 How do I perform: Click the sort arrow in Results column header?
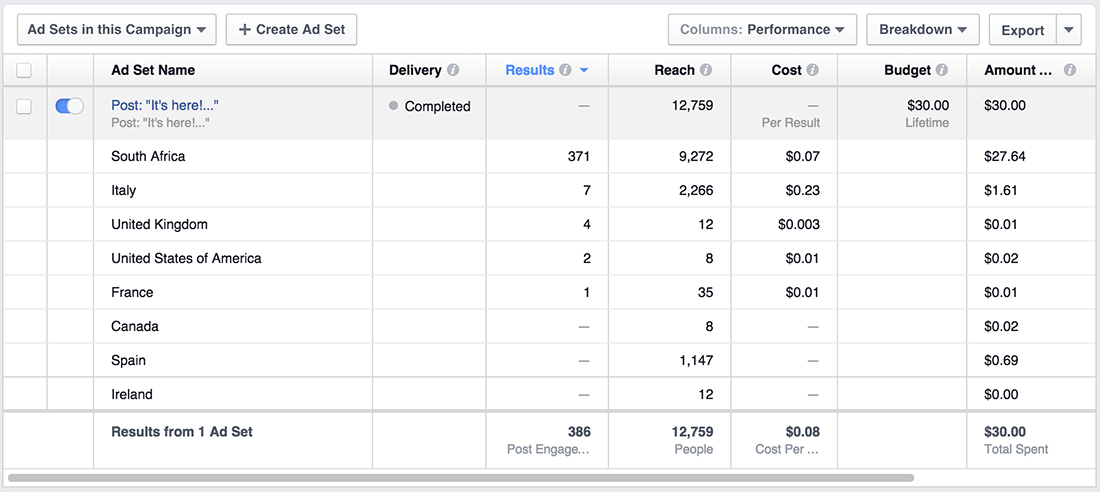click(584, 71)
